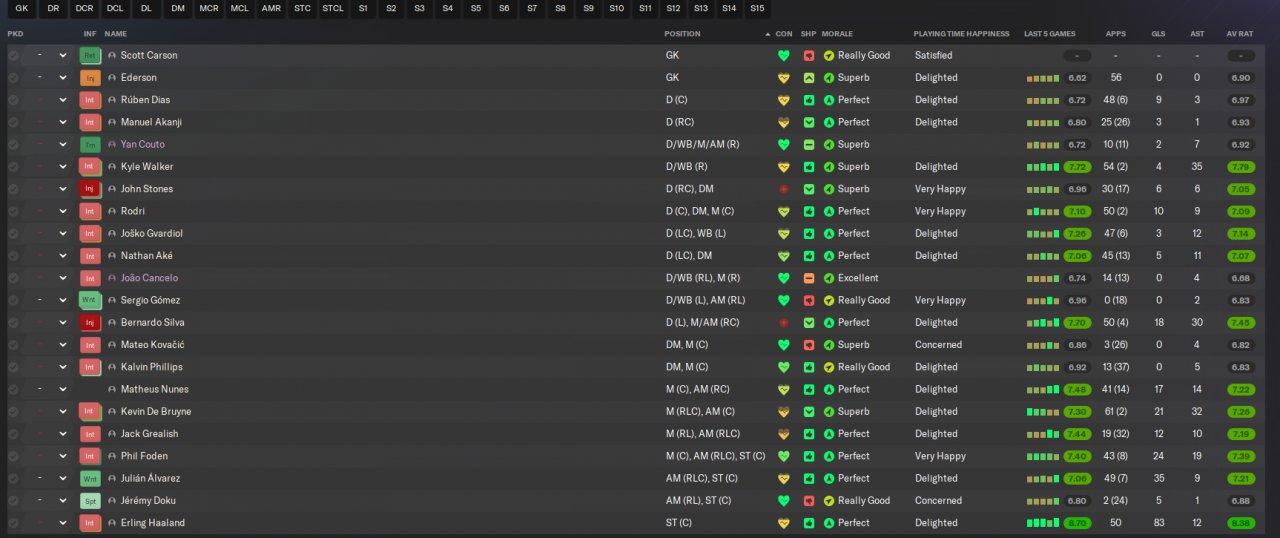This screenshot has height=538, width=1280.
Task: Click Erling Haaland's match sharpness icon
Action: (809, 523)
